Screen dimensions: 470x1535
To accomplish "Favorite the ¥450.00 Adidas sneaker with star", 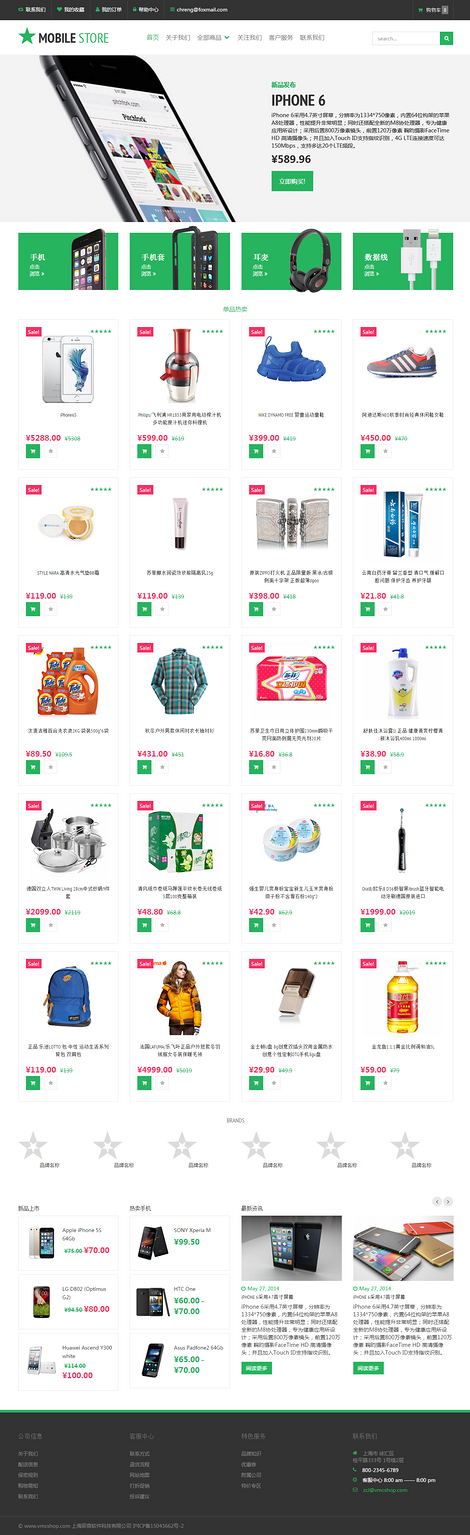I will (x=385, y=451).
